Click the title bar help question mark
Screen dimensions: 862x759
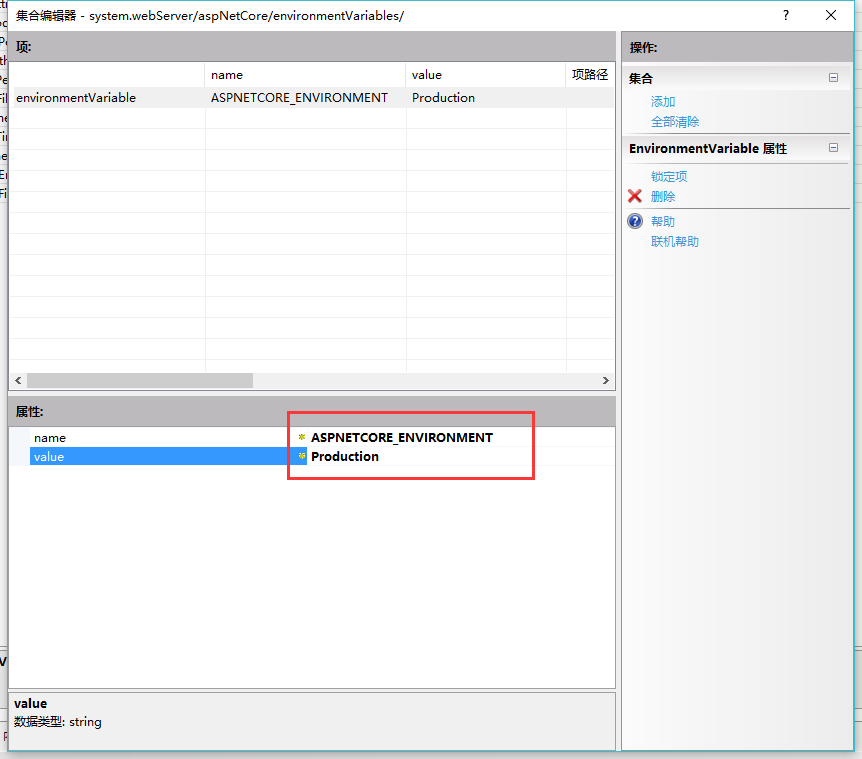(786, 15)
